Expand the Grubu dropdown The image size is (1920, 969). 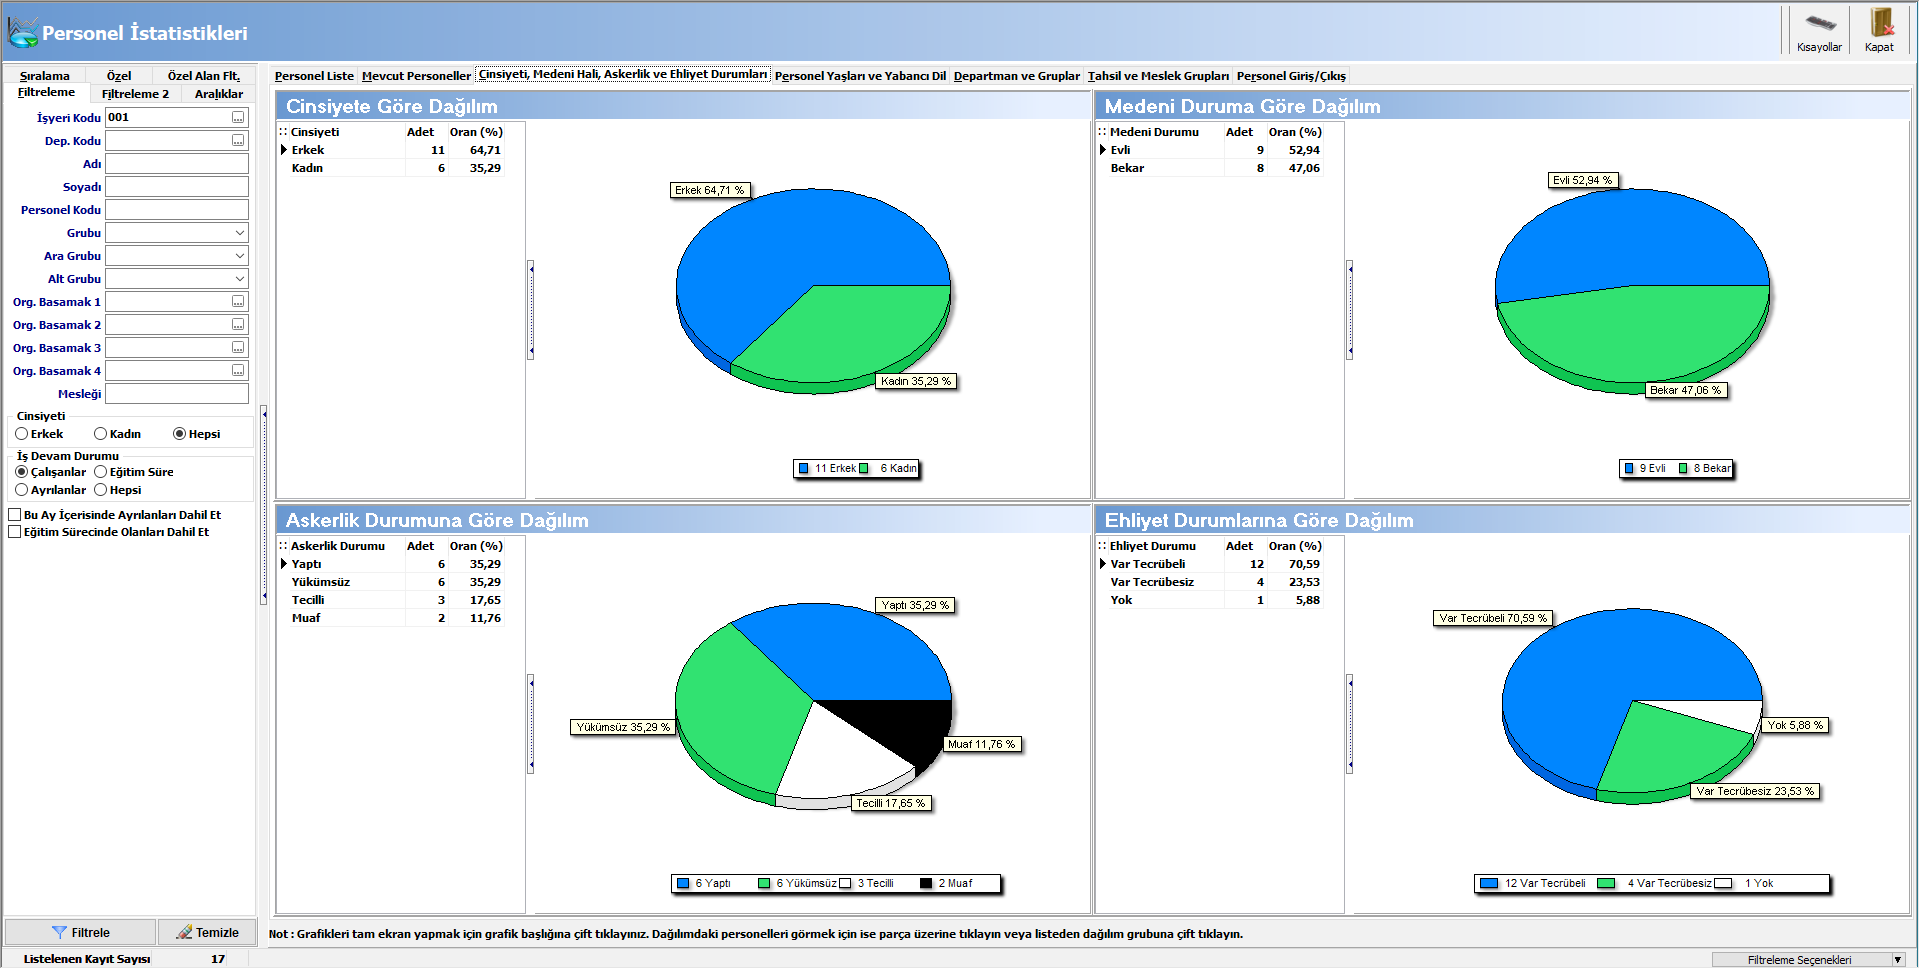(x=239, y=232)
